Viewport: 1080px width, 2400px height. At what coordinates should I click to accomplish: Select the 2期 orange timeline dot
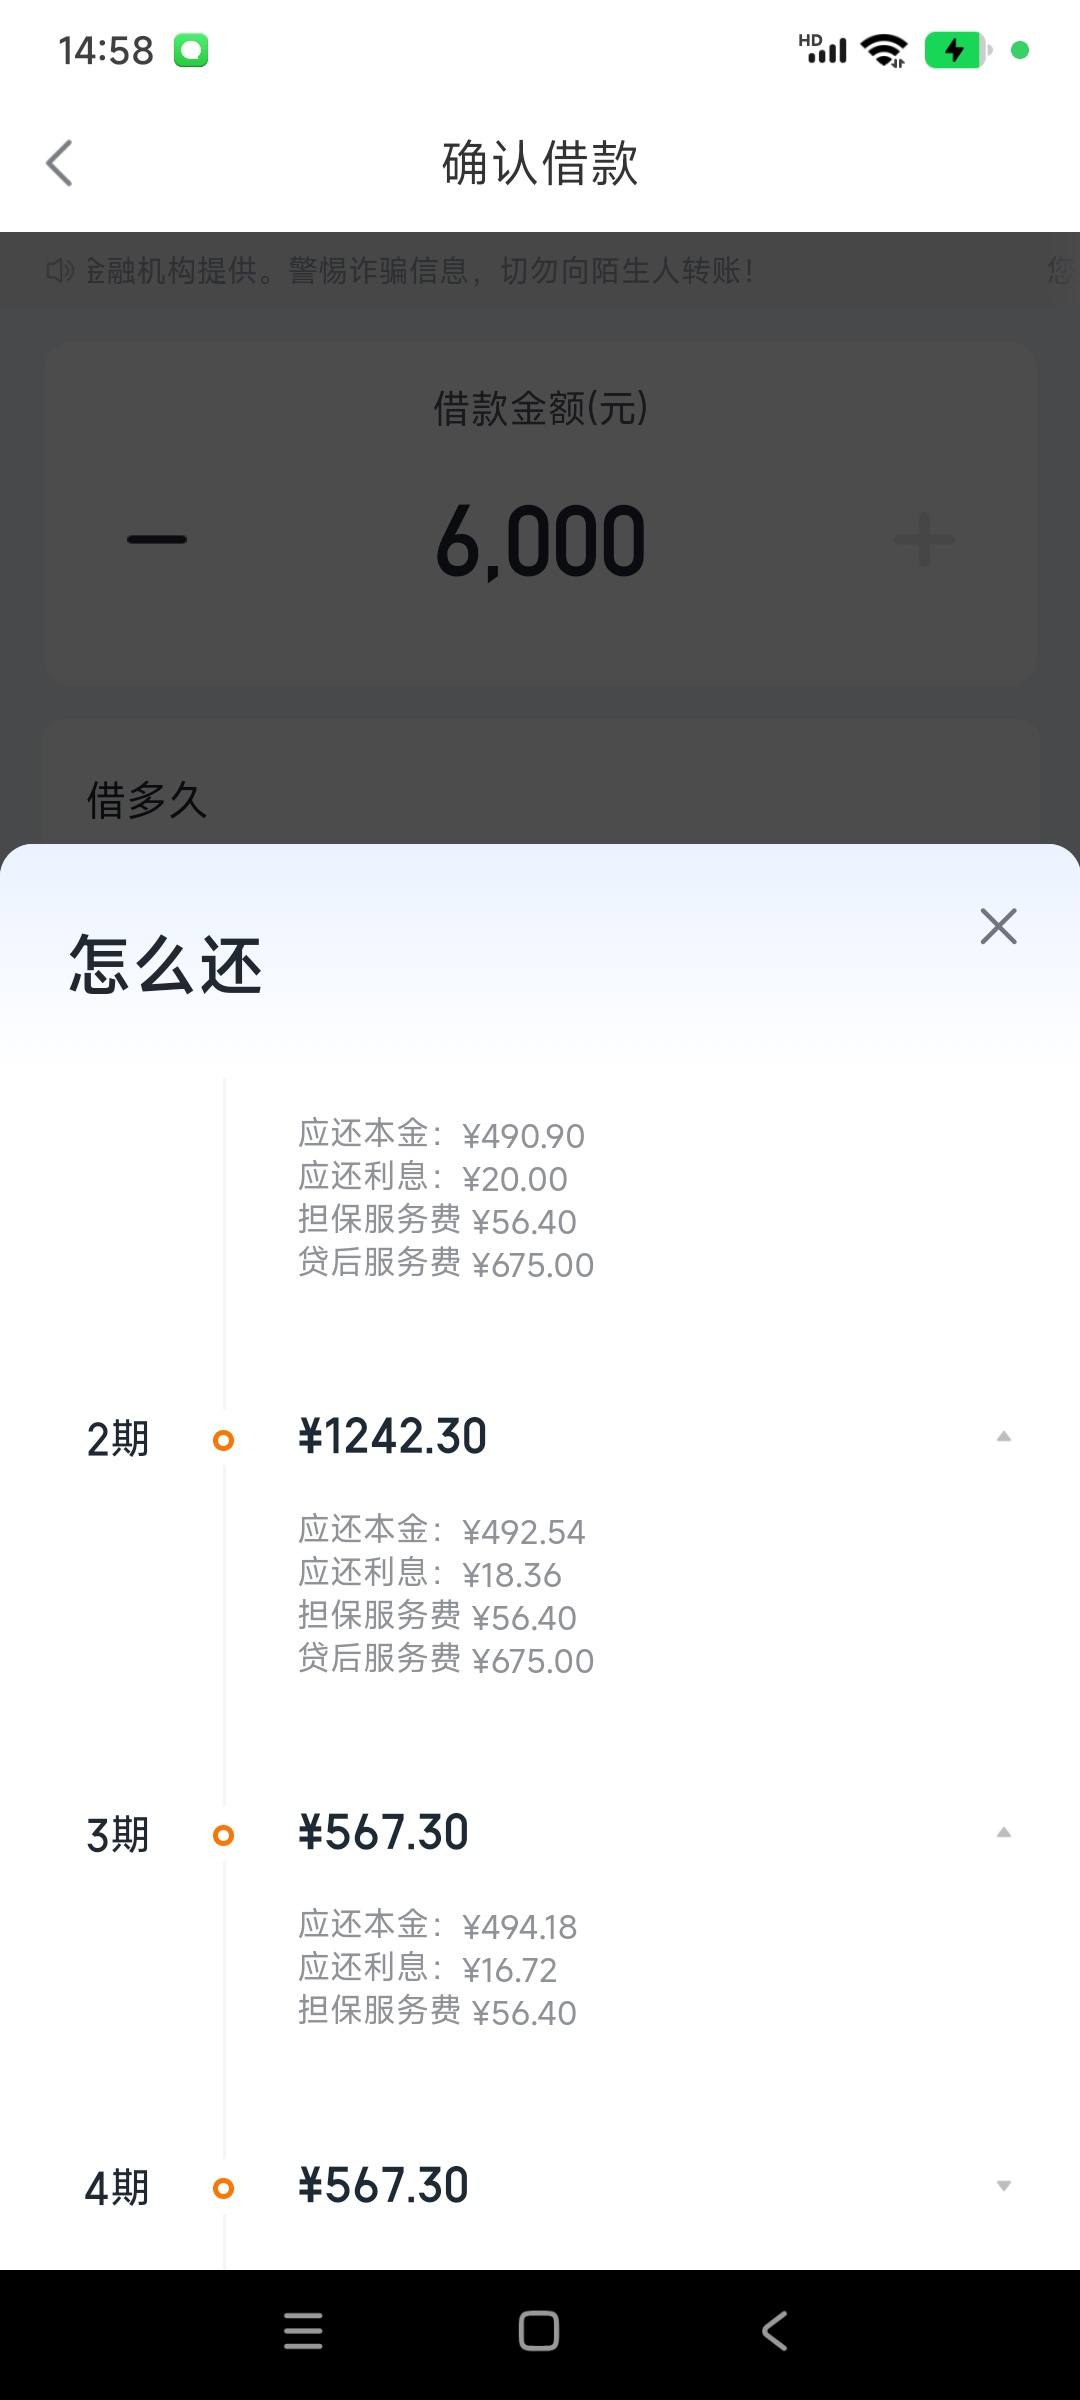[x=224, y=1440]
